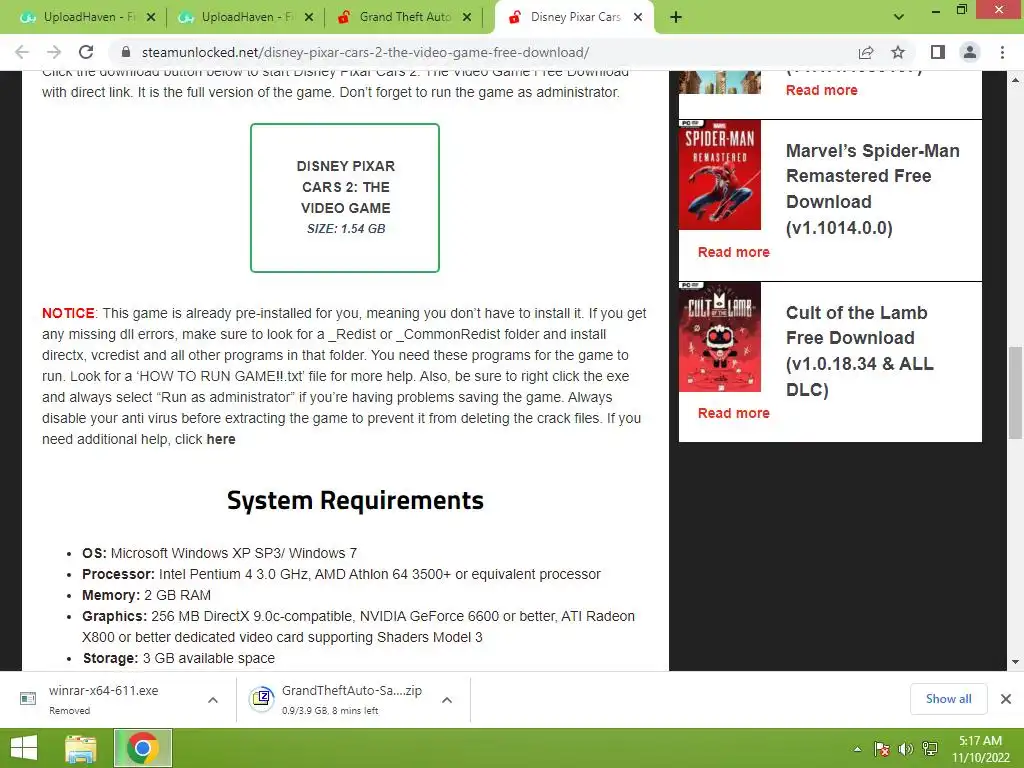This screenshot has height=768, width=1024.
Task: Close the Disney Pixar Cars tab
Action: [638, 17]
